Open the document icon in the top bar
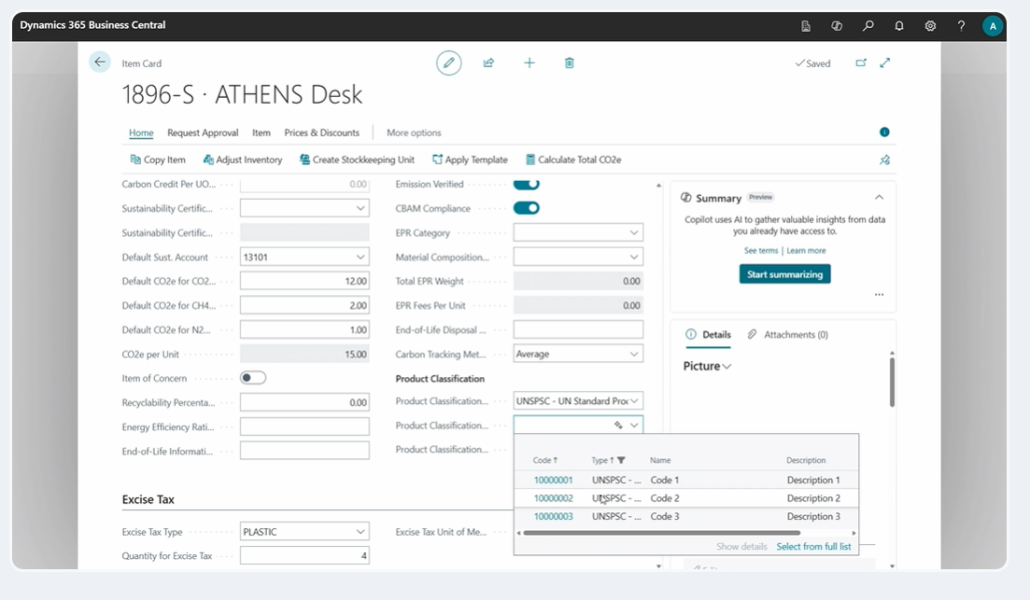Screen dimensions: 1030x600 click(x=806, y=26)
